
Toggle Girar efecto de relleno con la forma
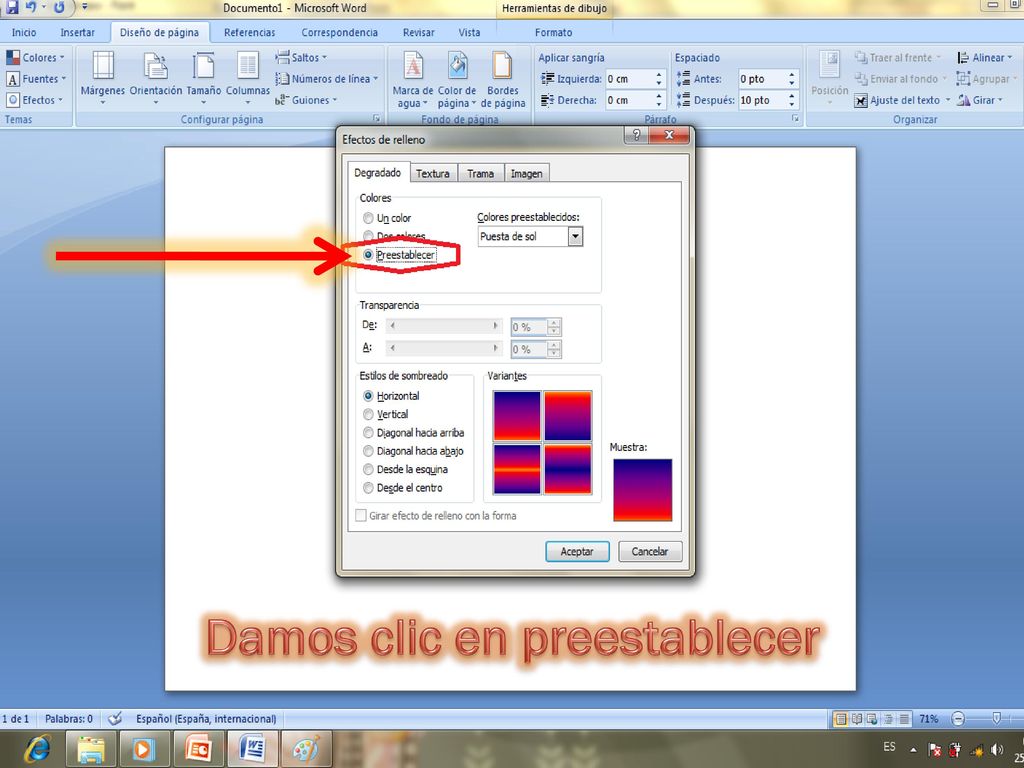pyautogui.click(x=360, y=515)
